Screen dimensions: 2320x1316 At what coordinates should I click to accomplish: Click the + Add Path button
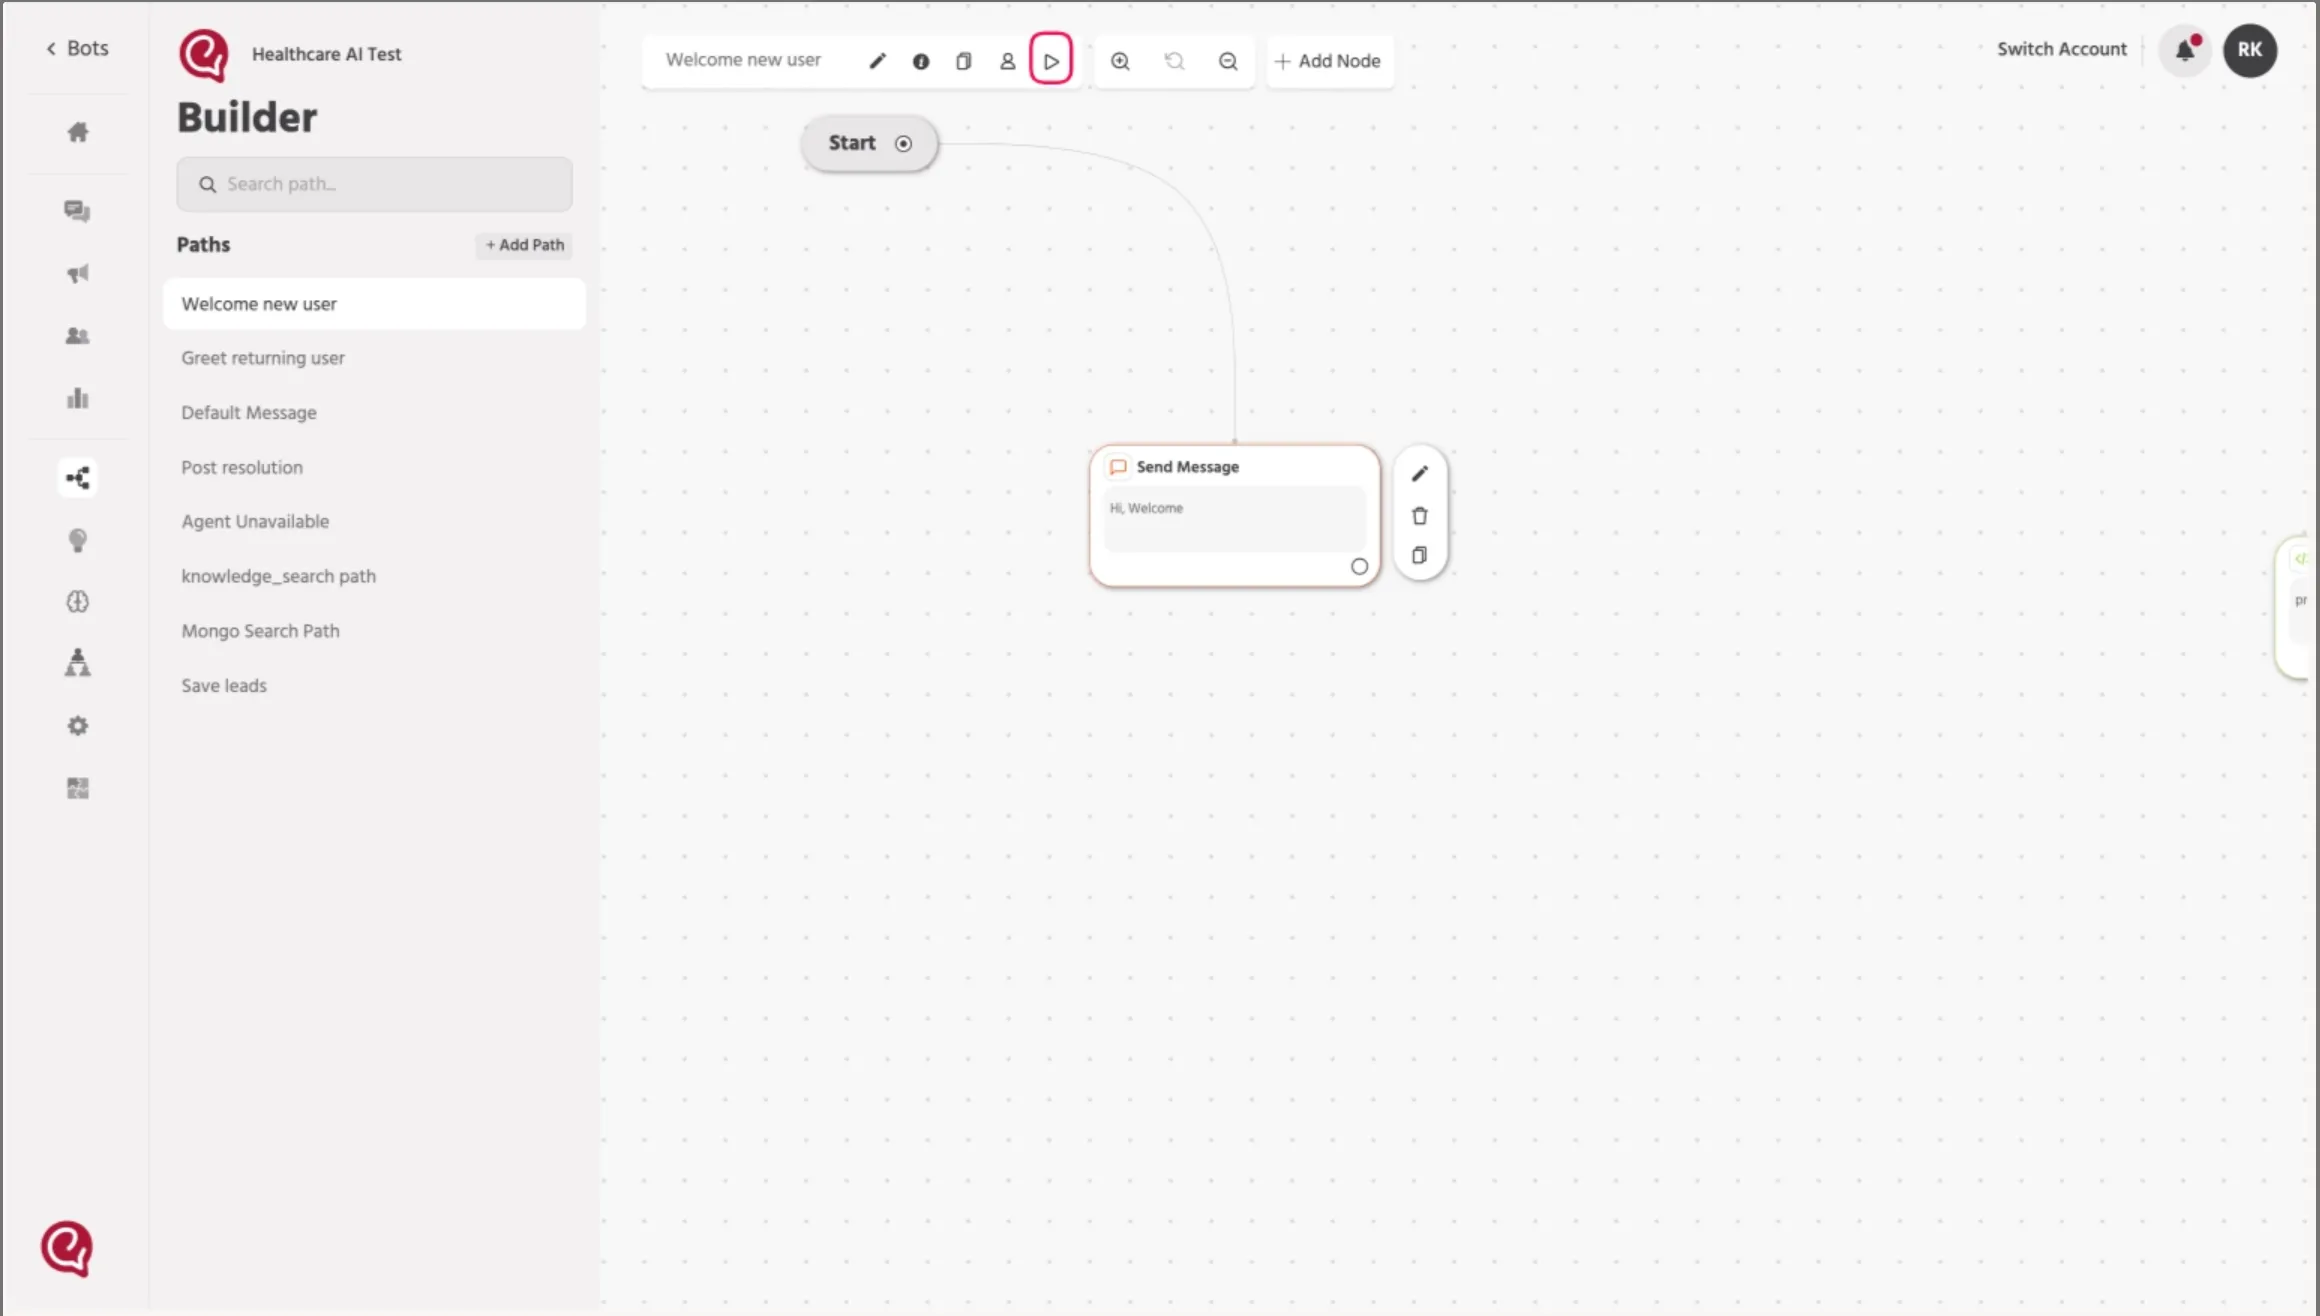(524, 245)
